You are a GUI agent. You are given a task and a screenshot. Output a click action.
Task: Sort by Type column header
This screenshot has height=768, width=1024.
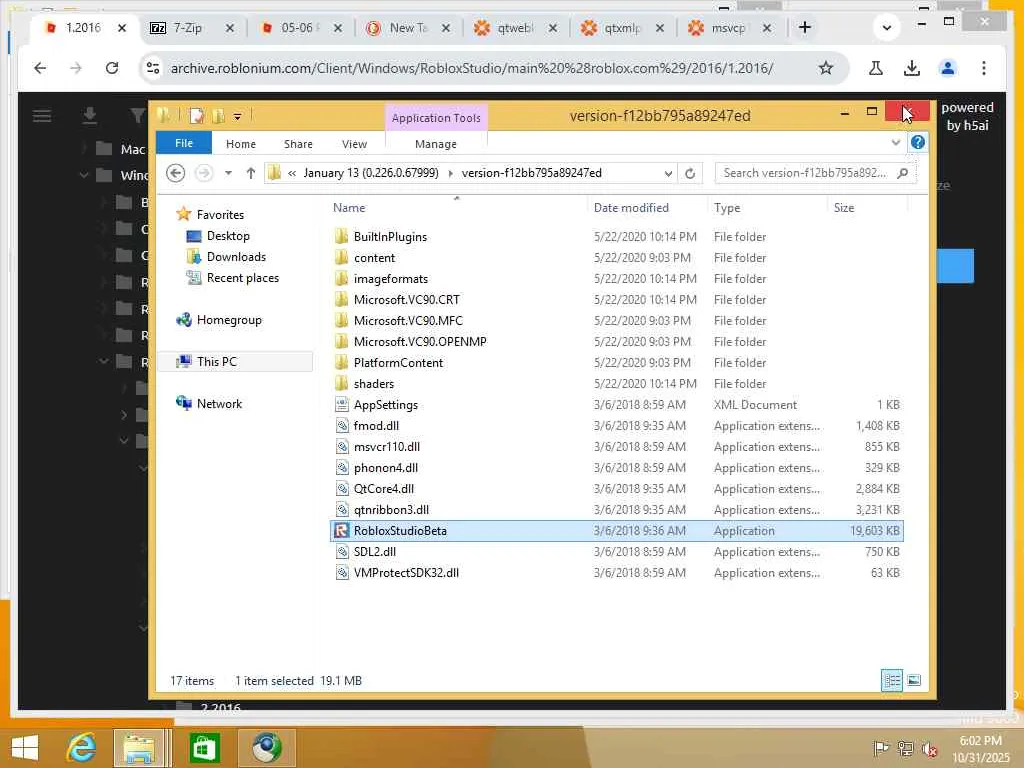pos(727,208)
